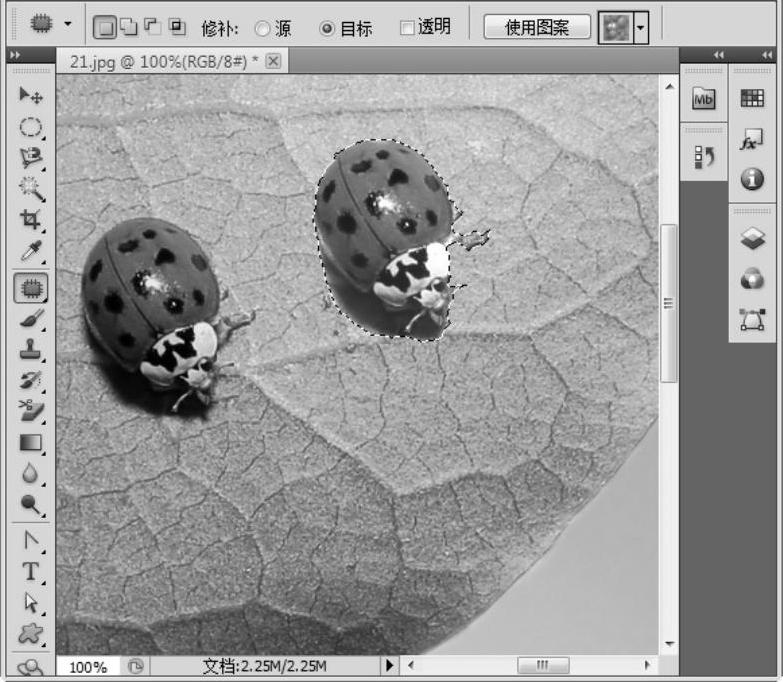Screen dimensions: 783x682
Task: Open the Layers panel icon
Action: pos(751,238)
